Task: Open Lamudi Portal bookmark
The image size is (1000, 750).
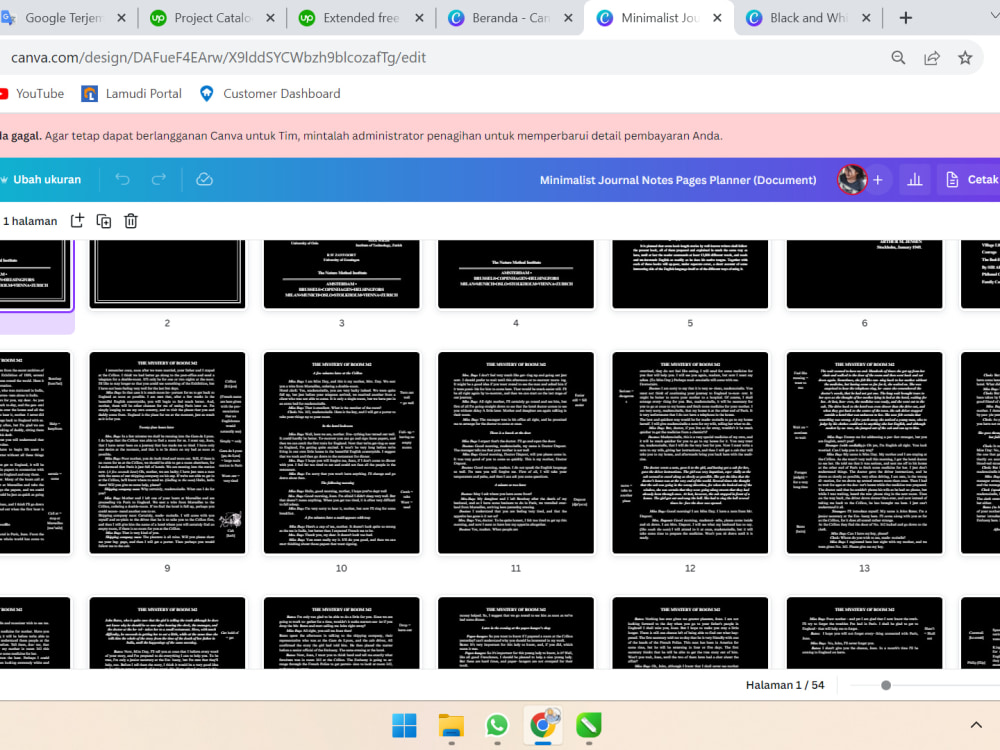Action: [131, 94]
